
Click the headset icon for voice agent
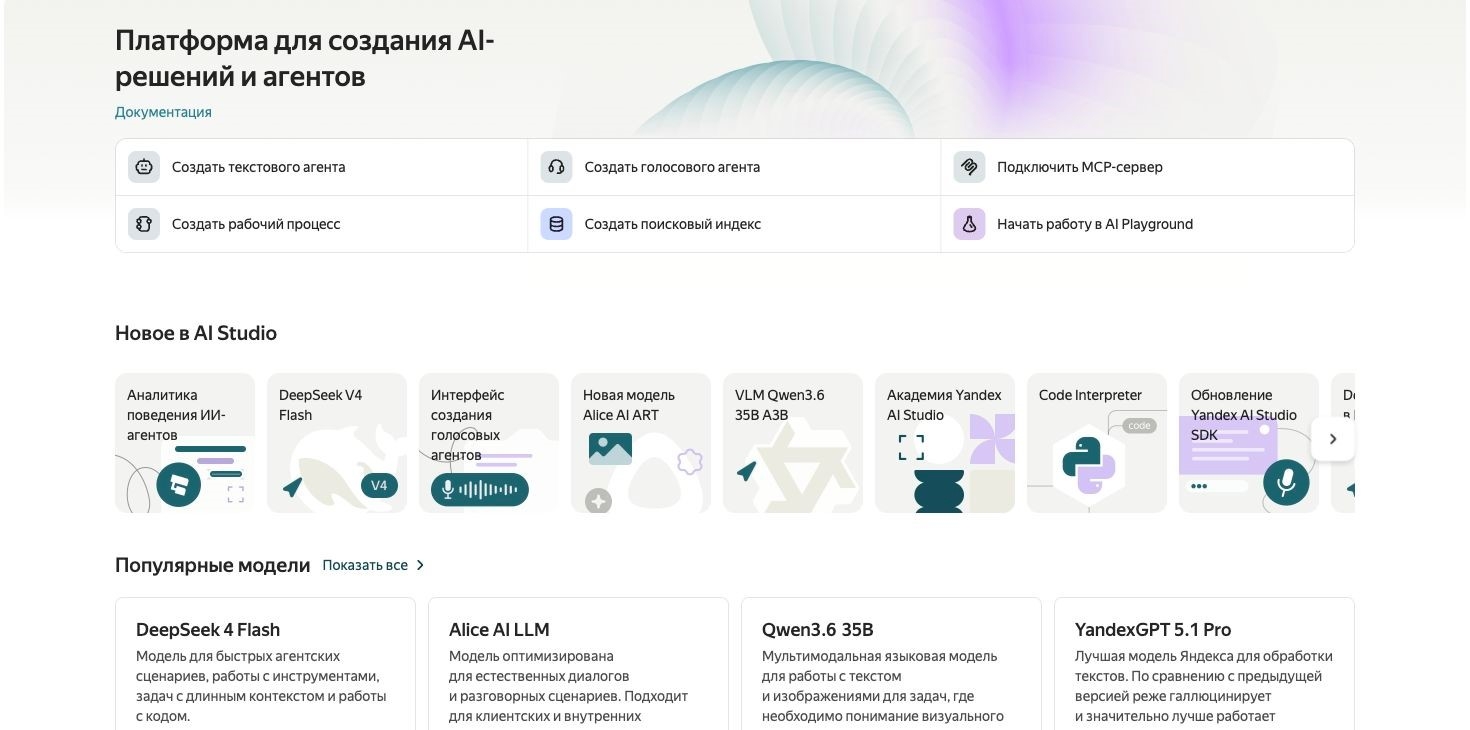557,167
